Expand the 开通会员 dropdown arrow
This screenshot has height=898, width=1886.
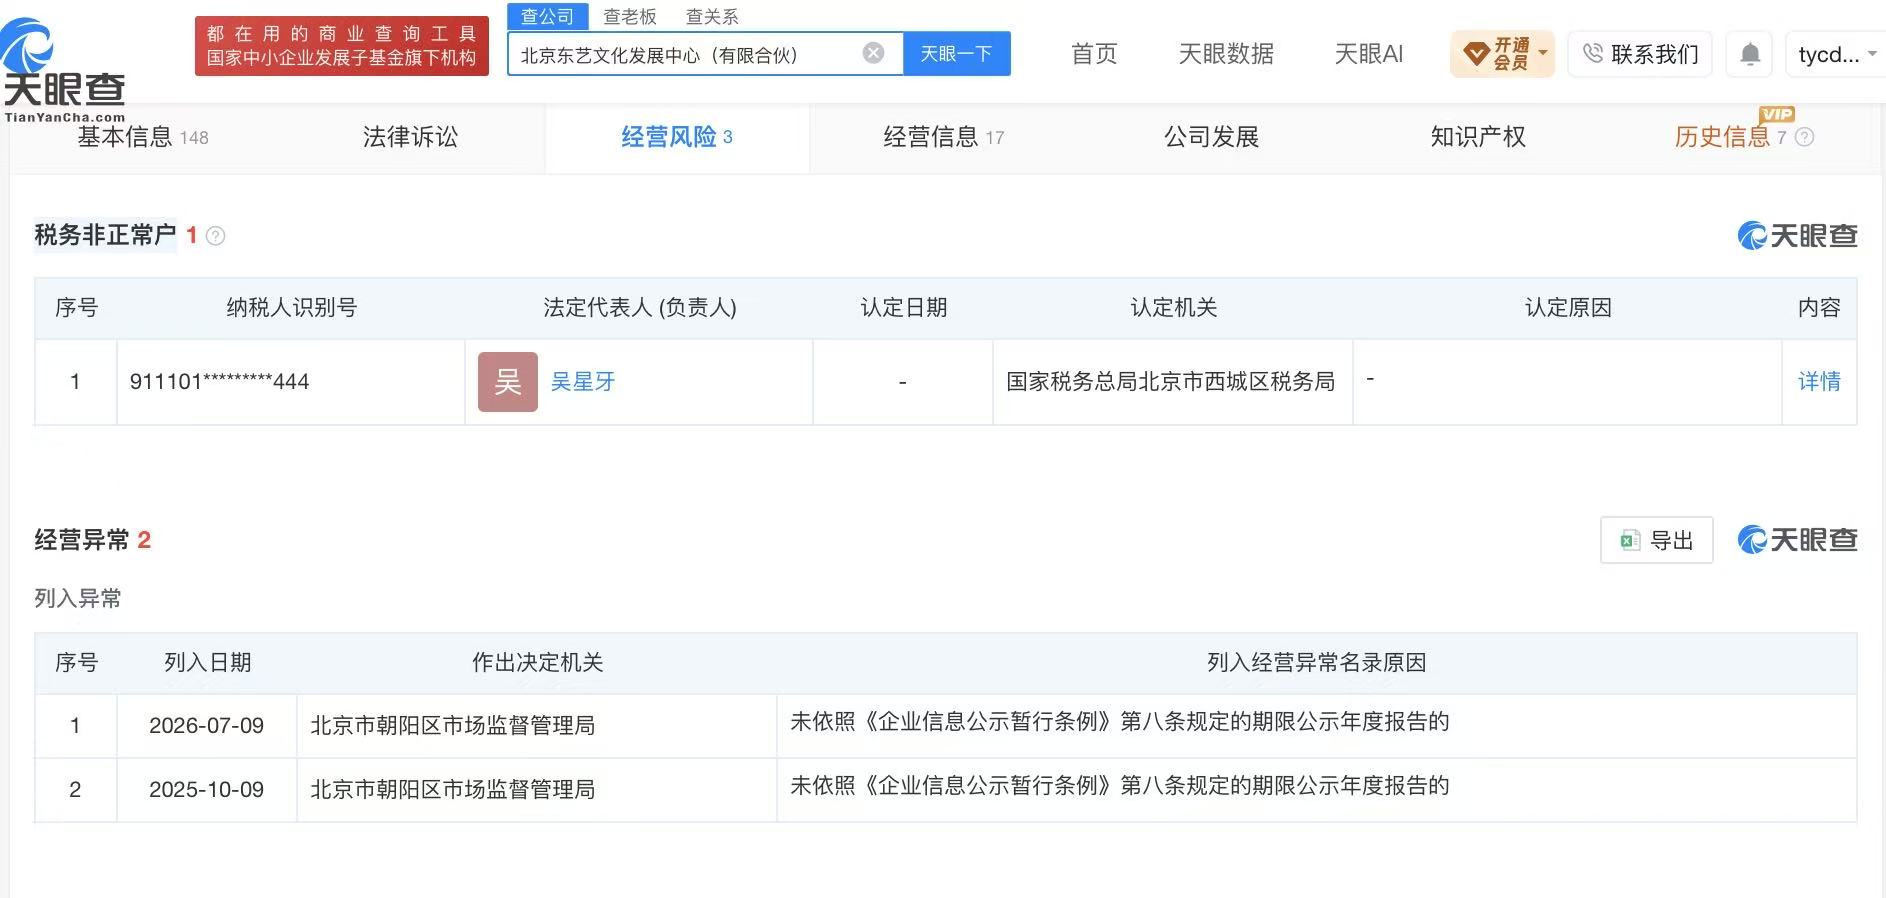(1543, 52)
